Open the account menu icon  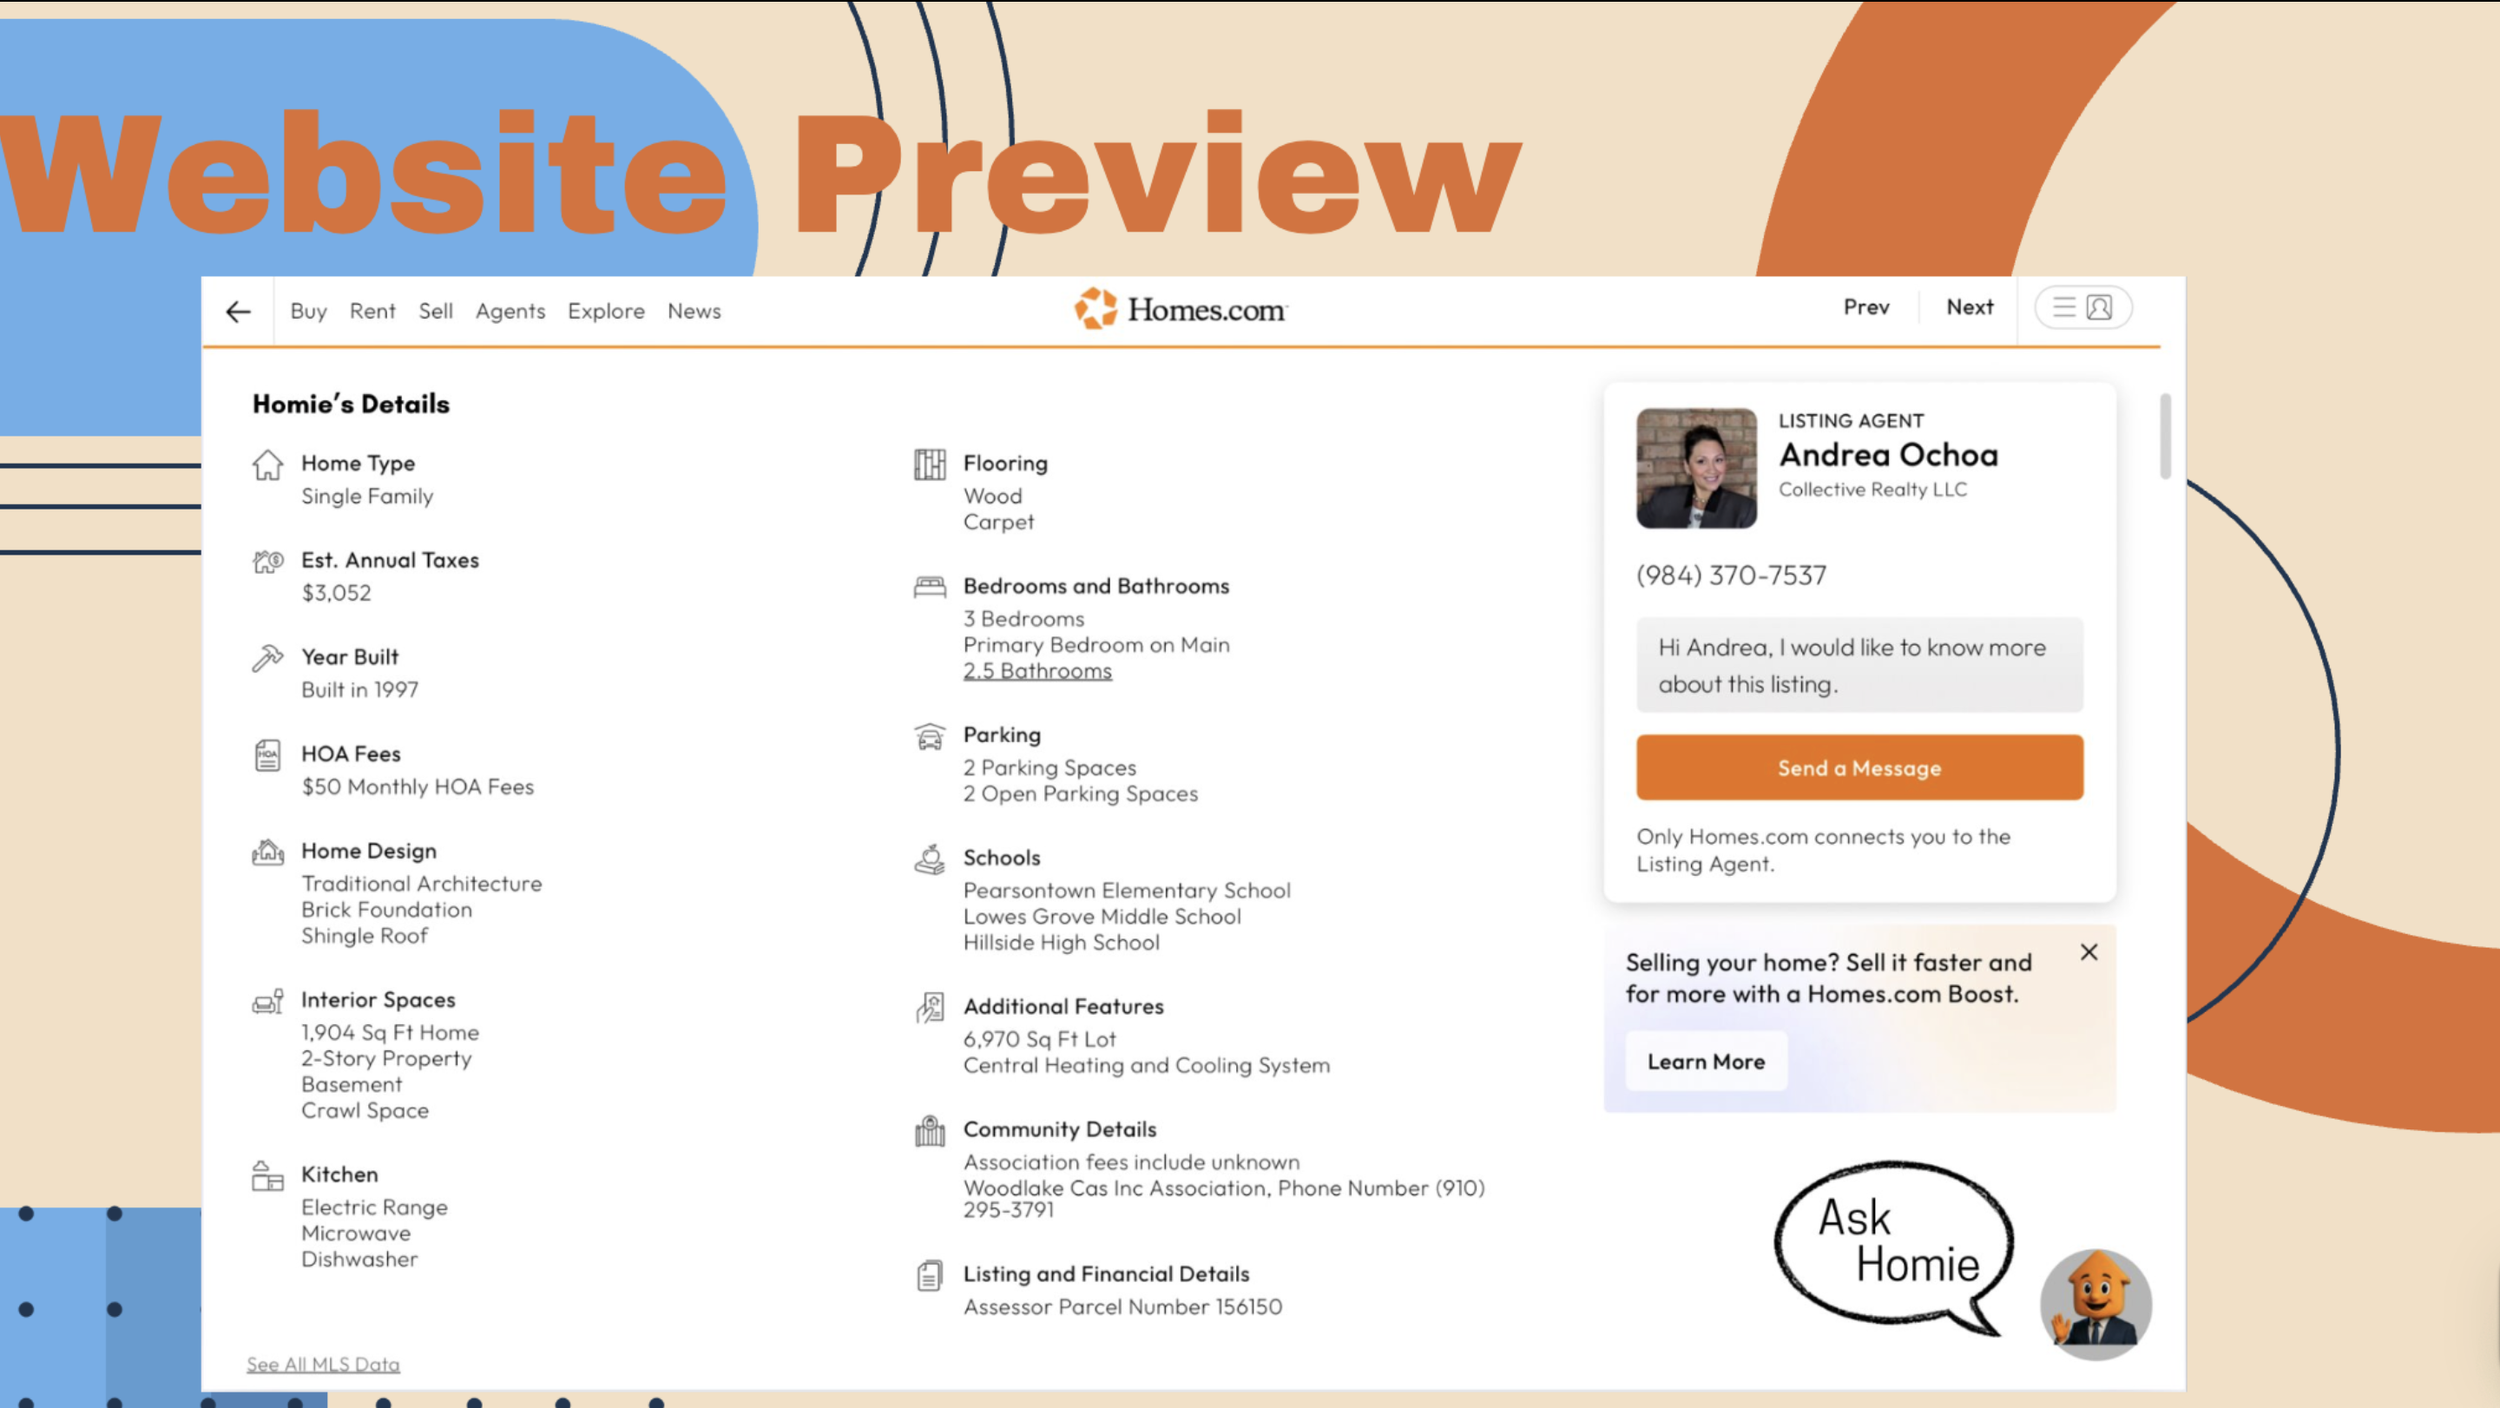pos(2083,307)
